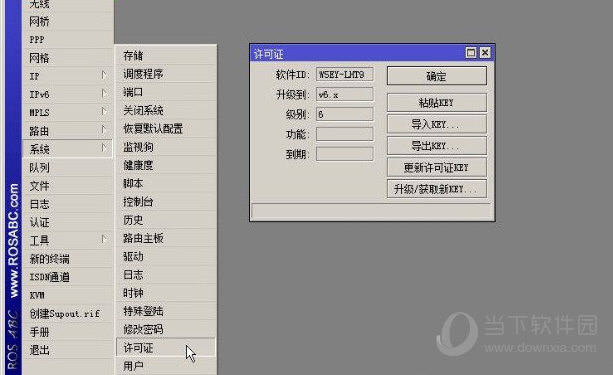
Task: Select 历史 submenu item
Action: click(166, 220)
